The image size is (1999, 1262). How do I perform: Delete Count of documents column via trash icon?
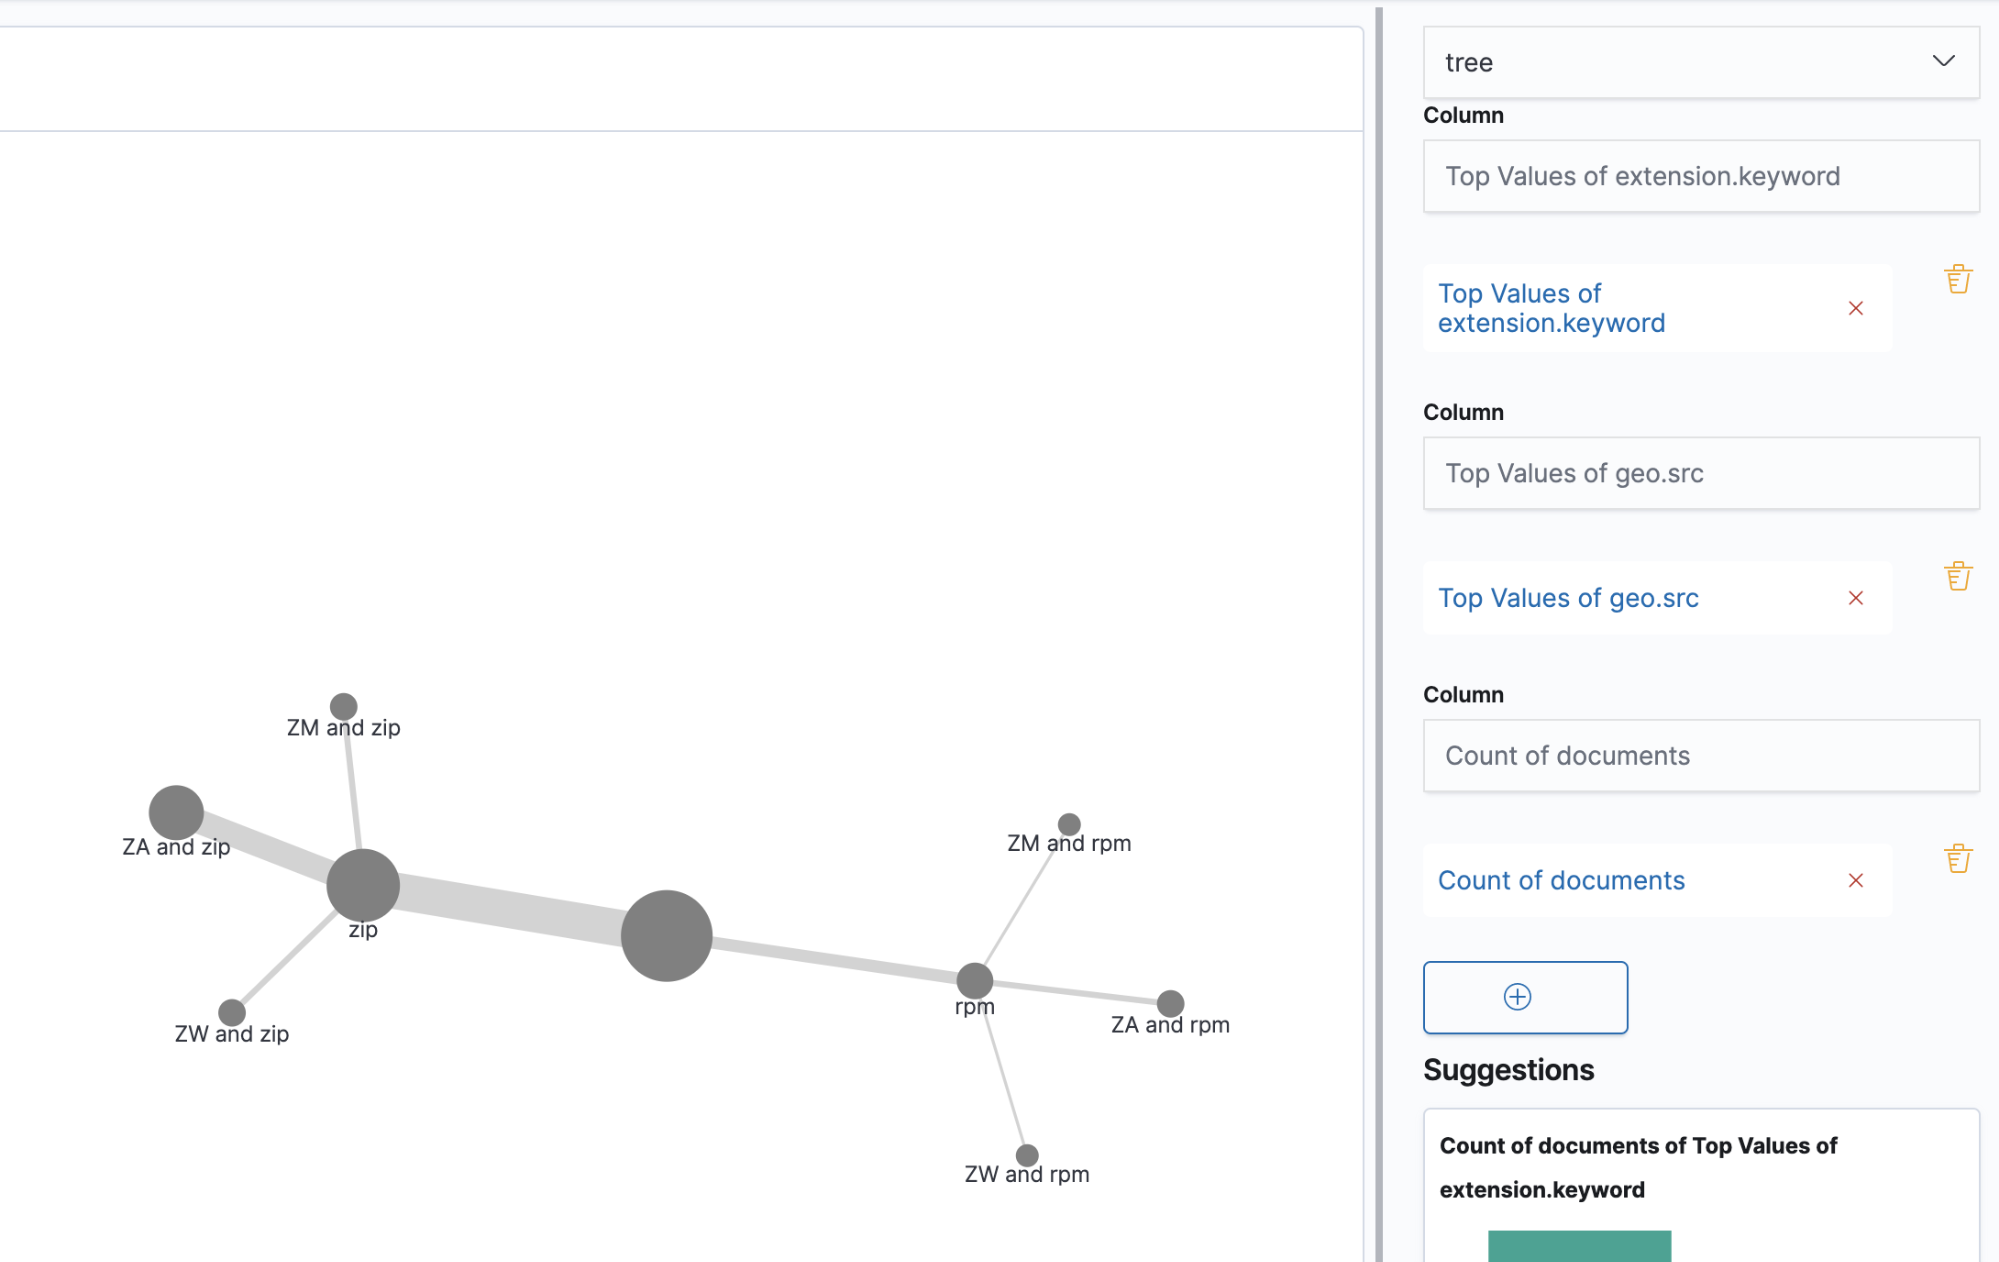1957,858
